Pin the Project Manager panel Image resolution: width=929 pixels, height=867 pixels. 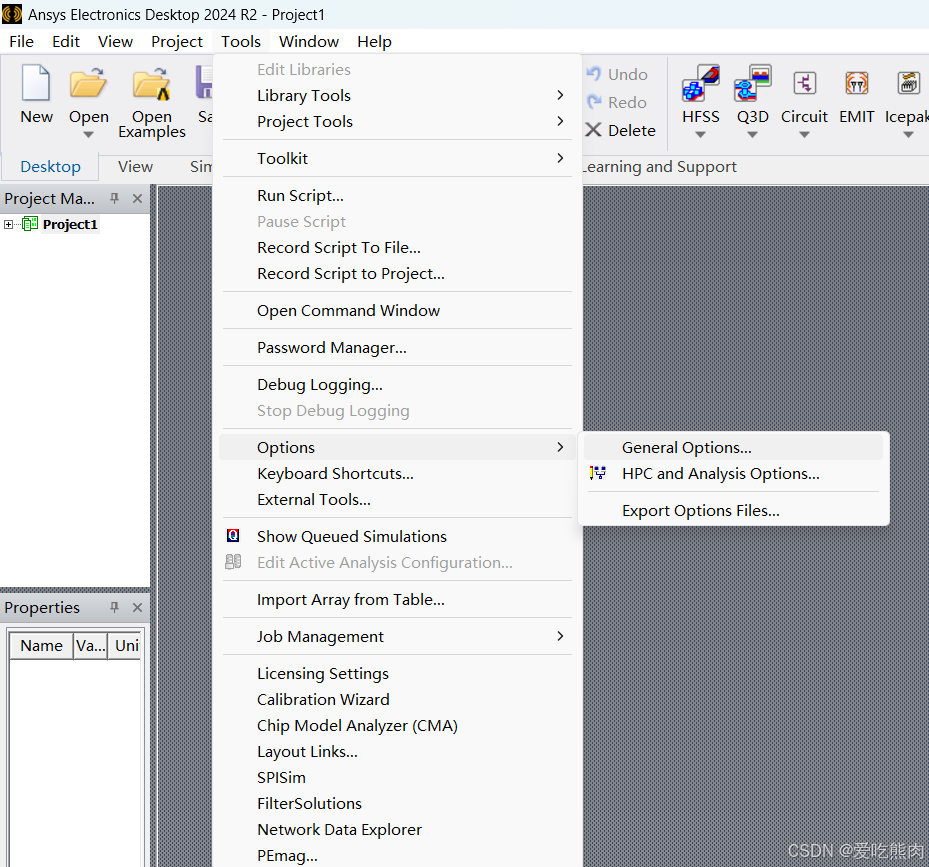[114, 199]
